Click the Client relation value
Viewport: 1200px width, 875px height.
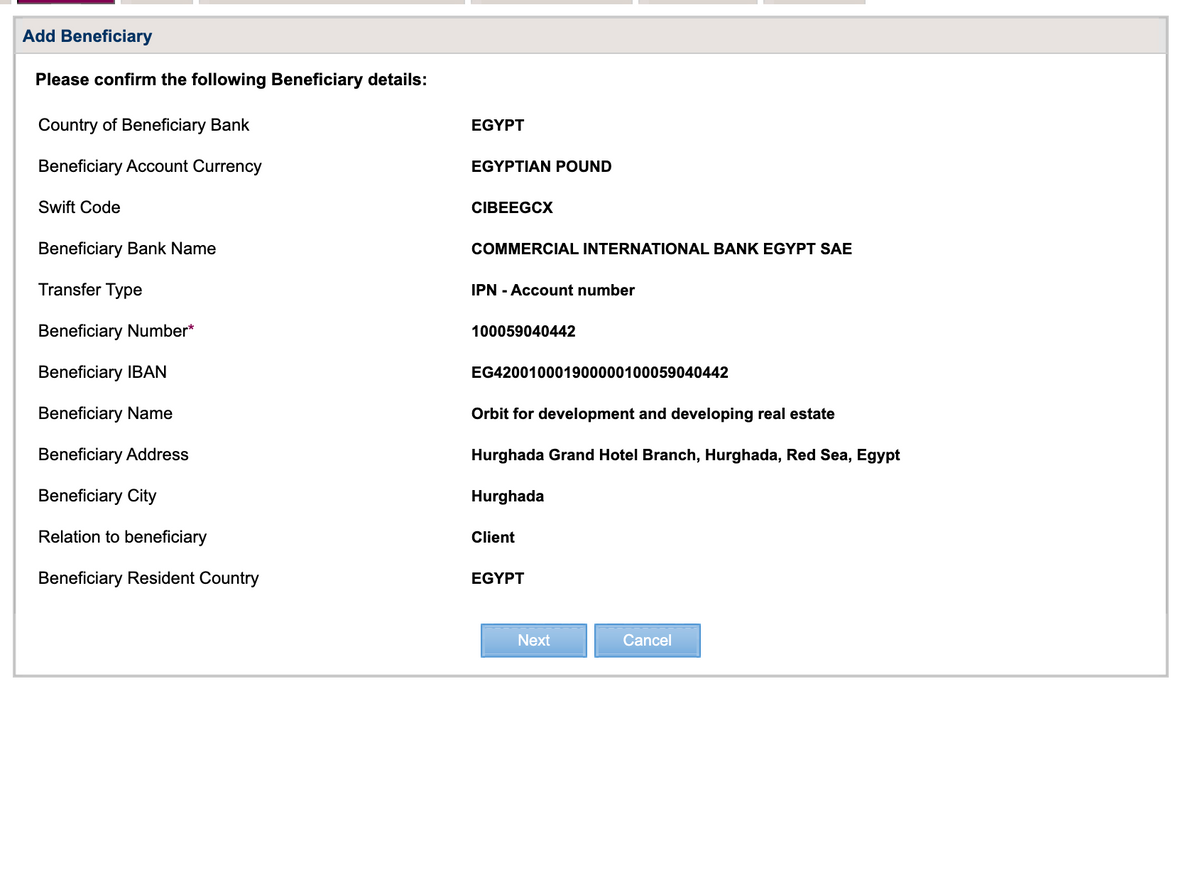(493, 537)
